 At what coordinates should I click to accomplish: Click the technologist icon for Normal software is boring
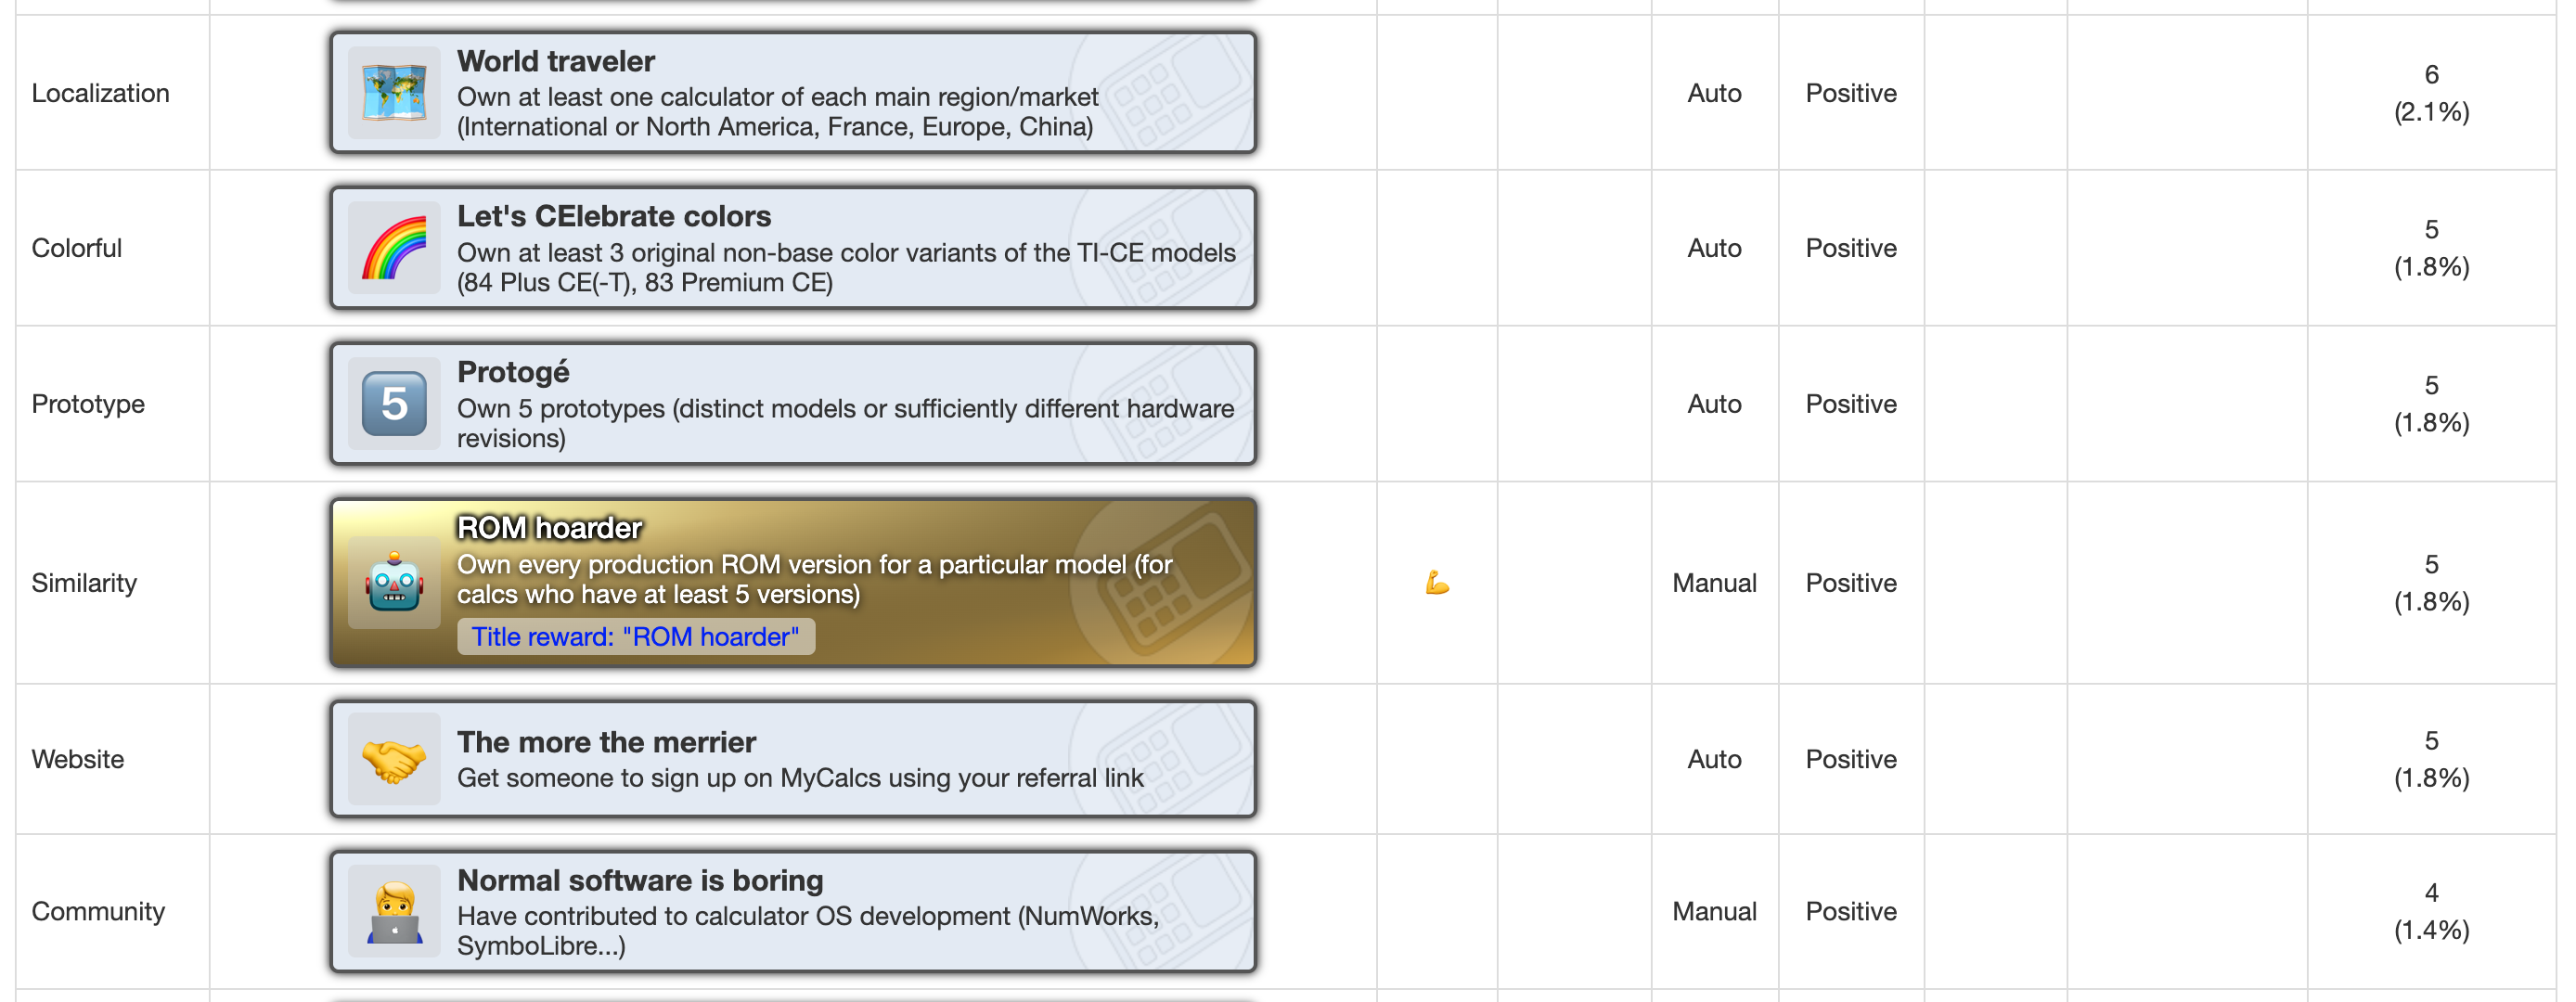pos(394,912)
